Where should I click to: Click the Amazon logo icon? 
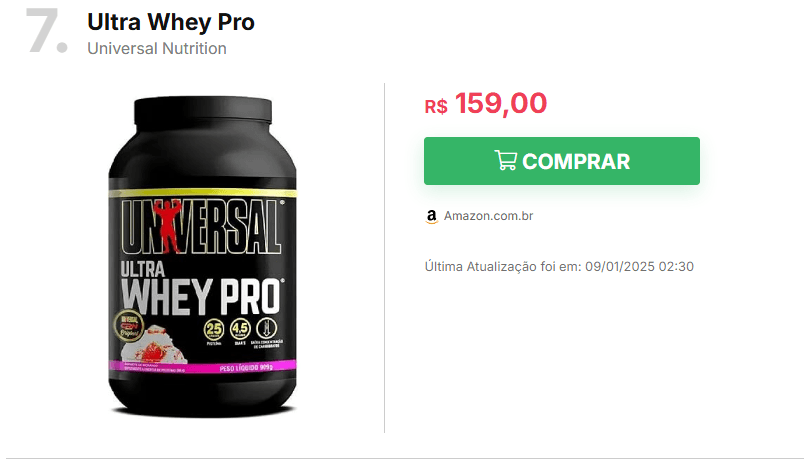click(x=431, y=217)
